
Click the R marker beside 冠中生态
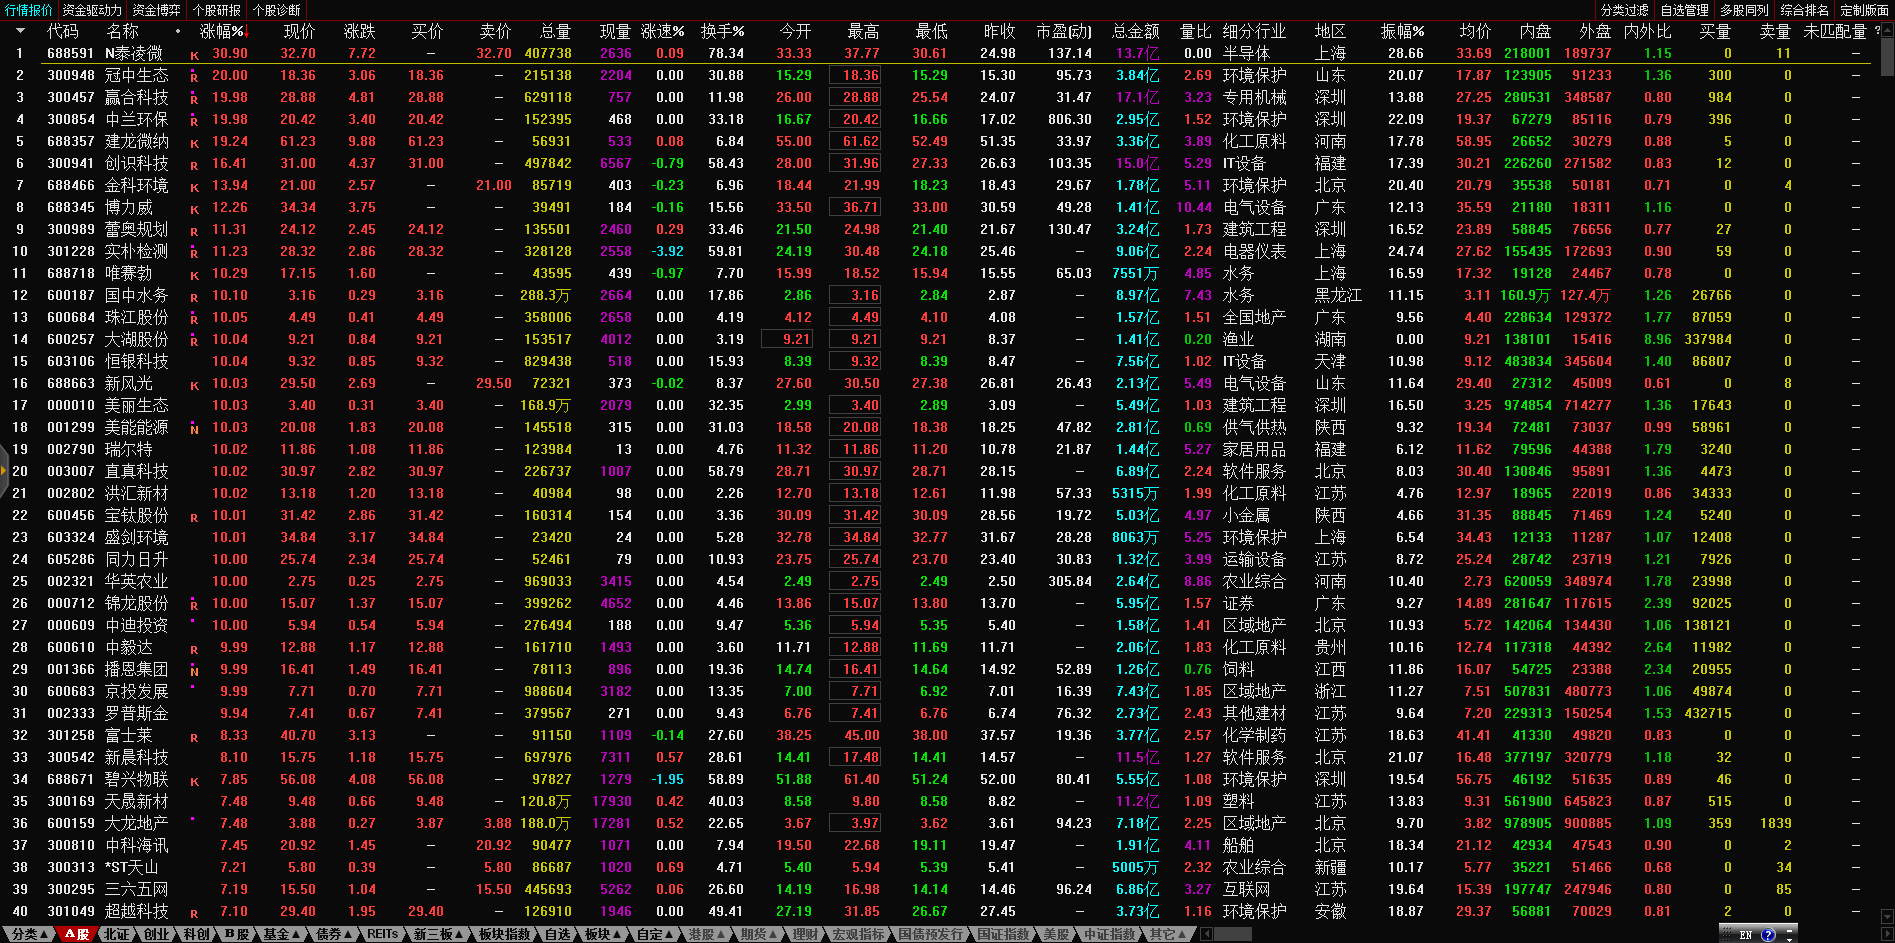[x=194, y=77]
